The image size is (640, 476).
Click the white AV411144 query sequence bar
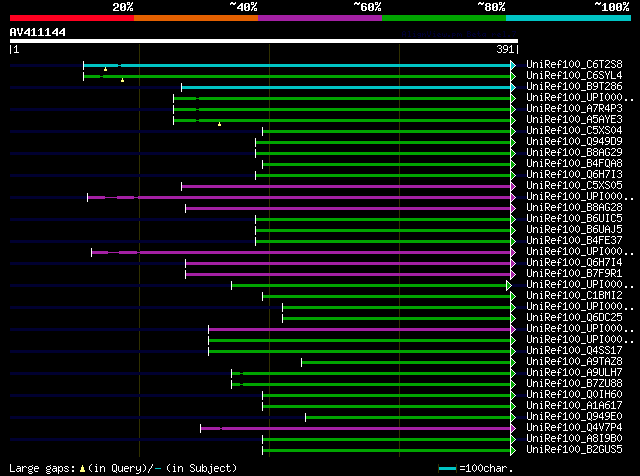[264, 41]
